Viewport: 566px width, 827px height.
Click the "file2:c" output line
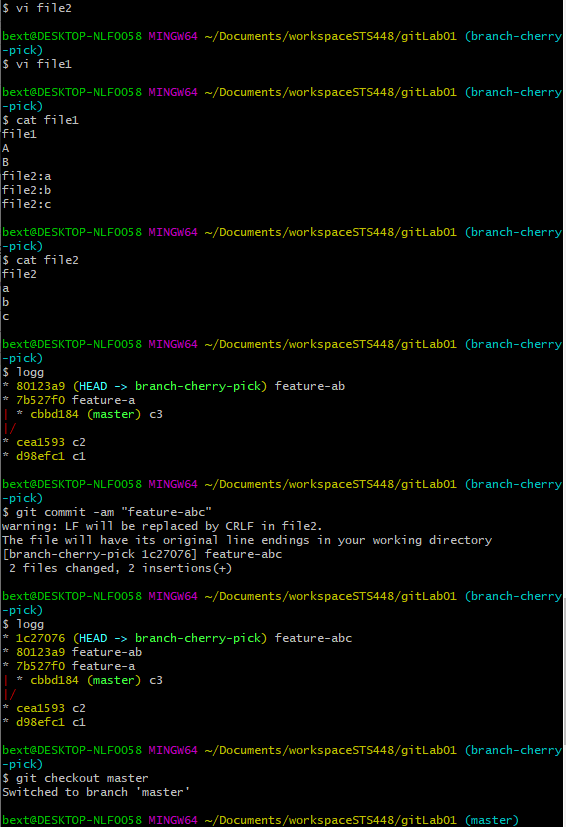coord(27,204)
